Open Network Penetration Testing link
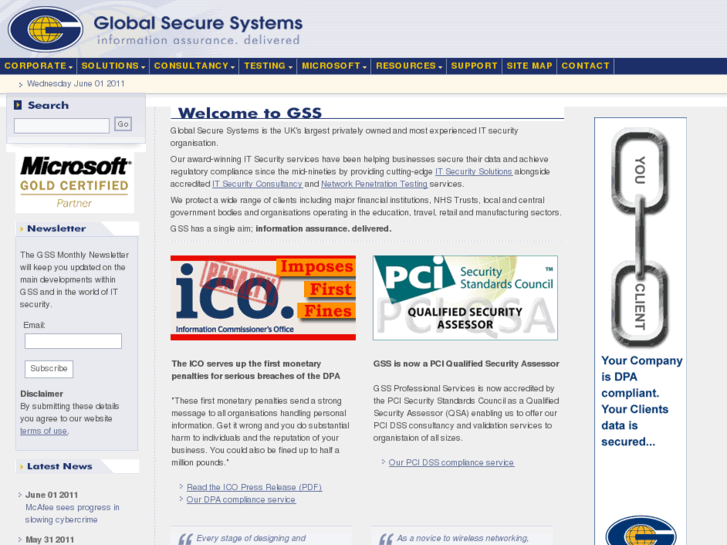Screen dimensions: 727x545 coord(374,184)
